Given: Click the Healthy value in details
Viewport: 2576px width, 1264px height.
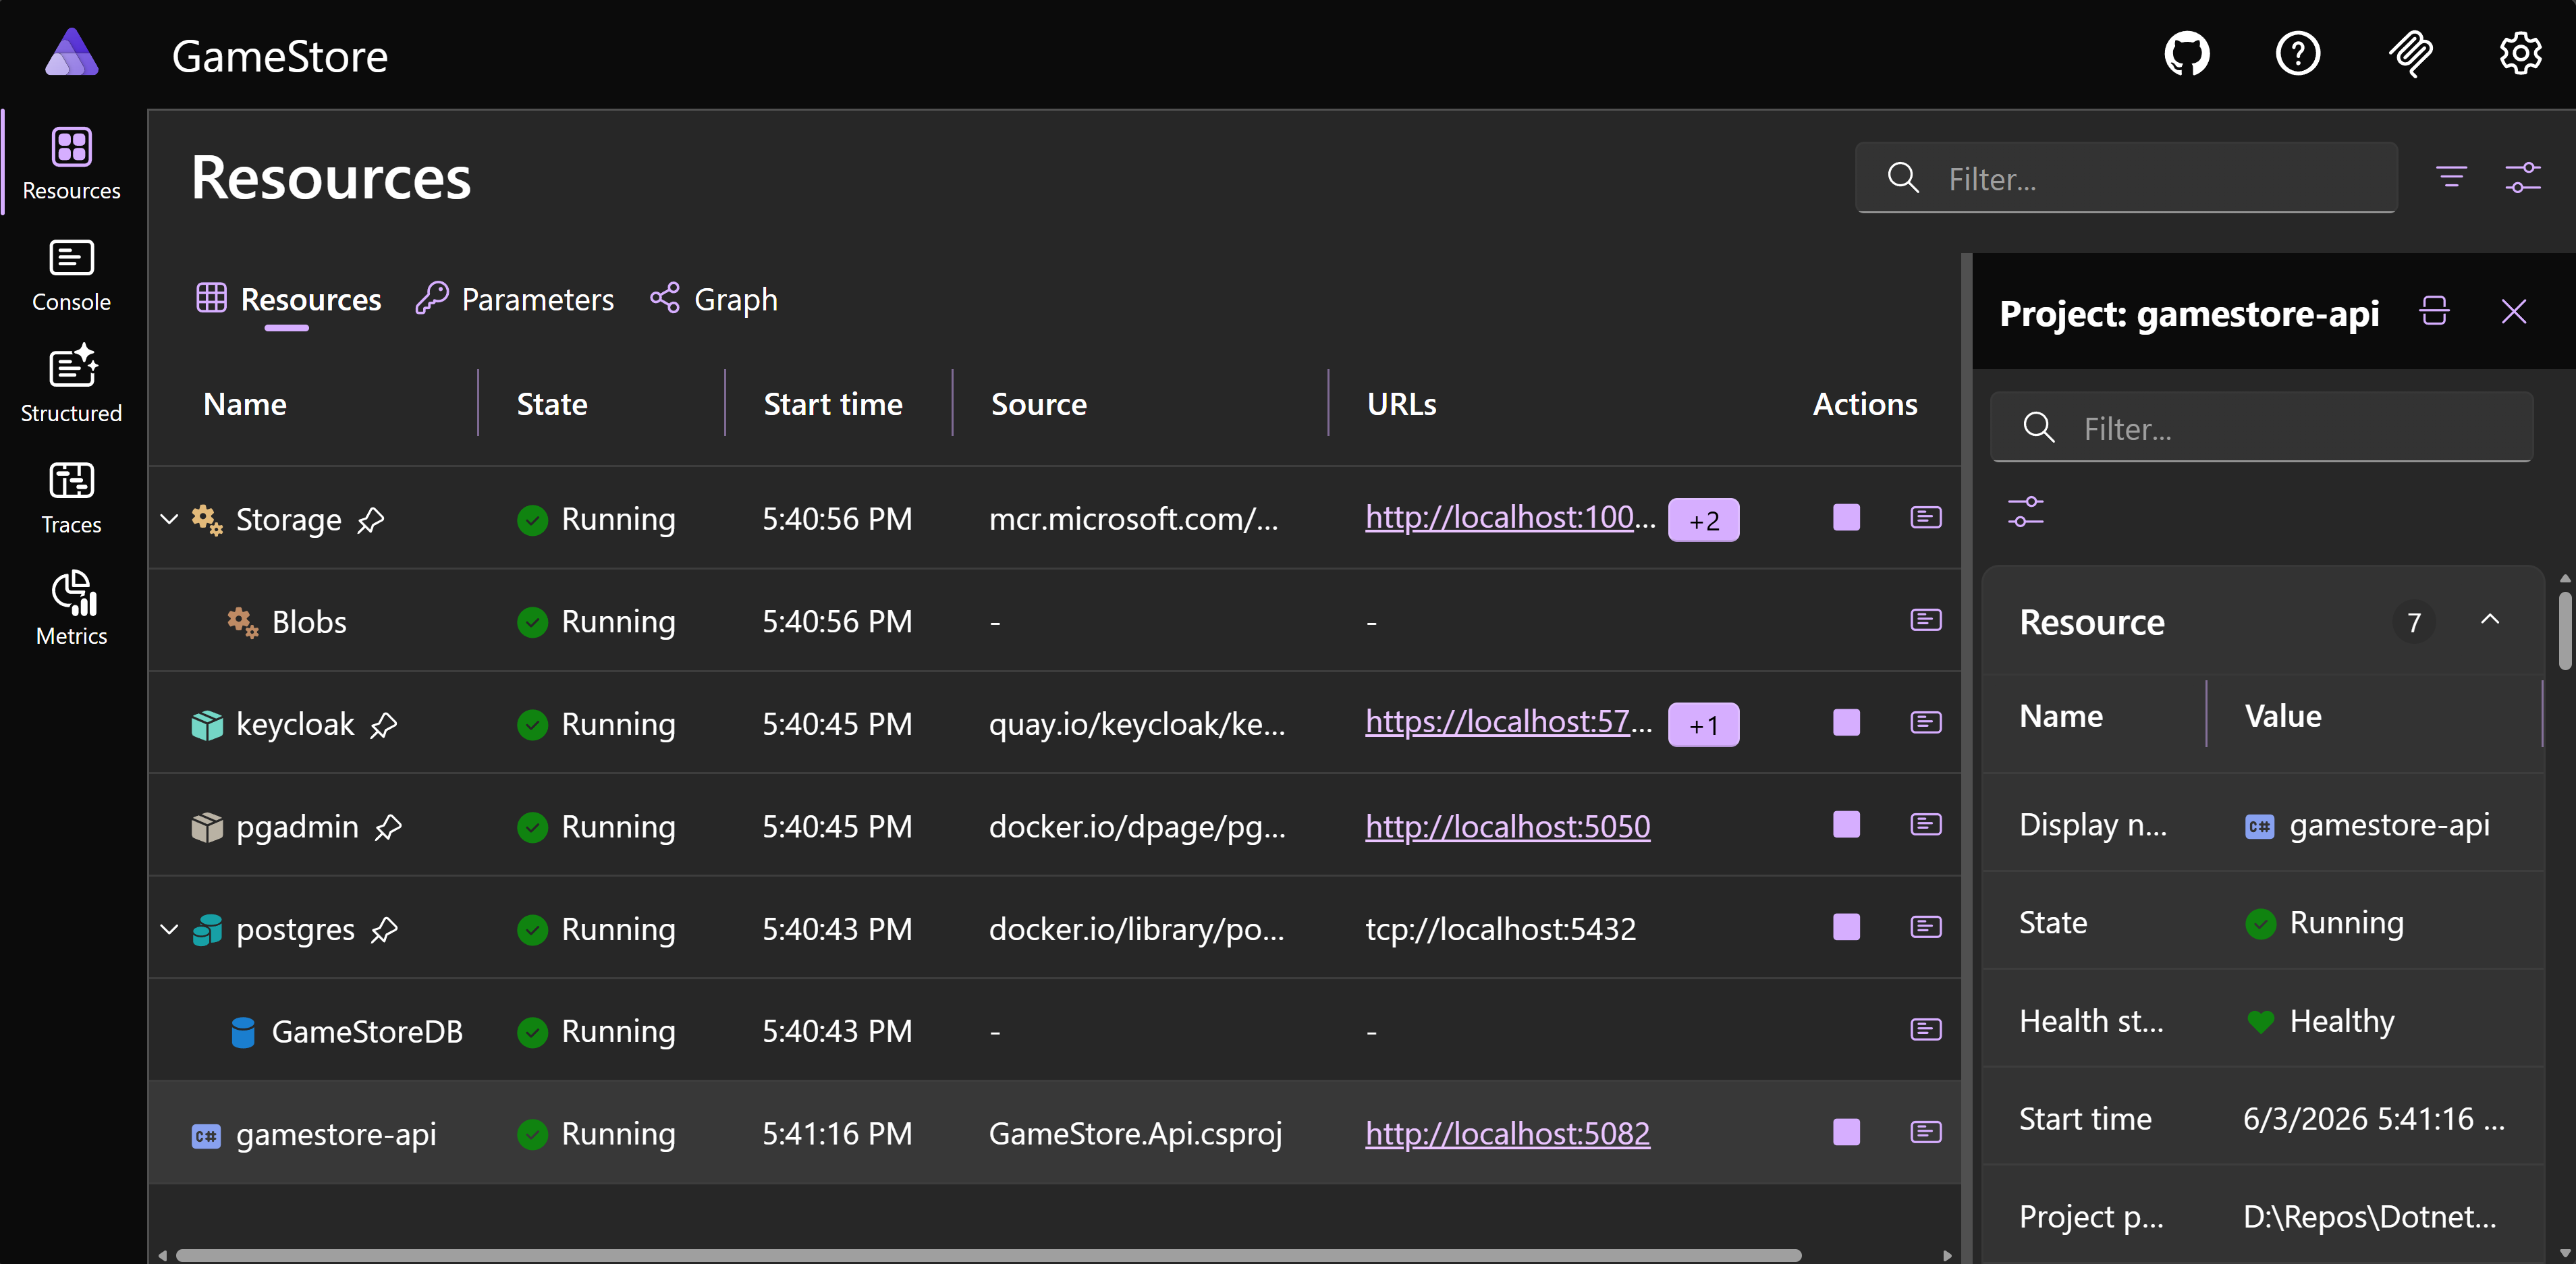Looking at the screenshot, I should (x=2342, y=1021).
